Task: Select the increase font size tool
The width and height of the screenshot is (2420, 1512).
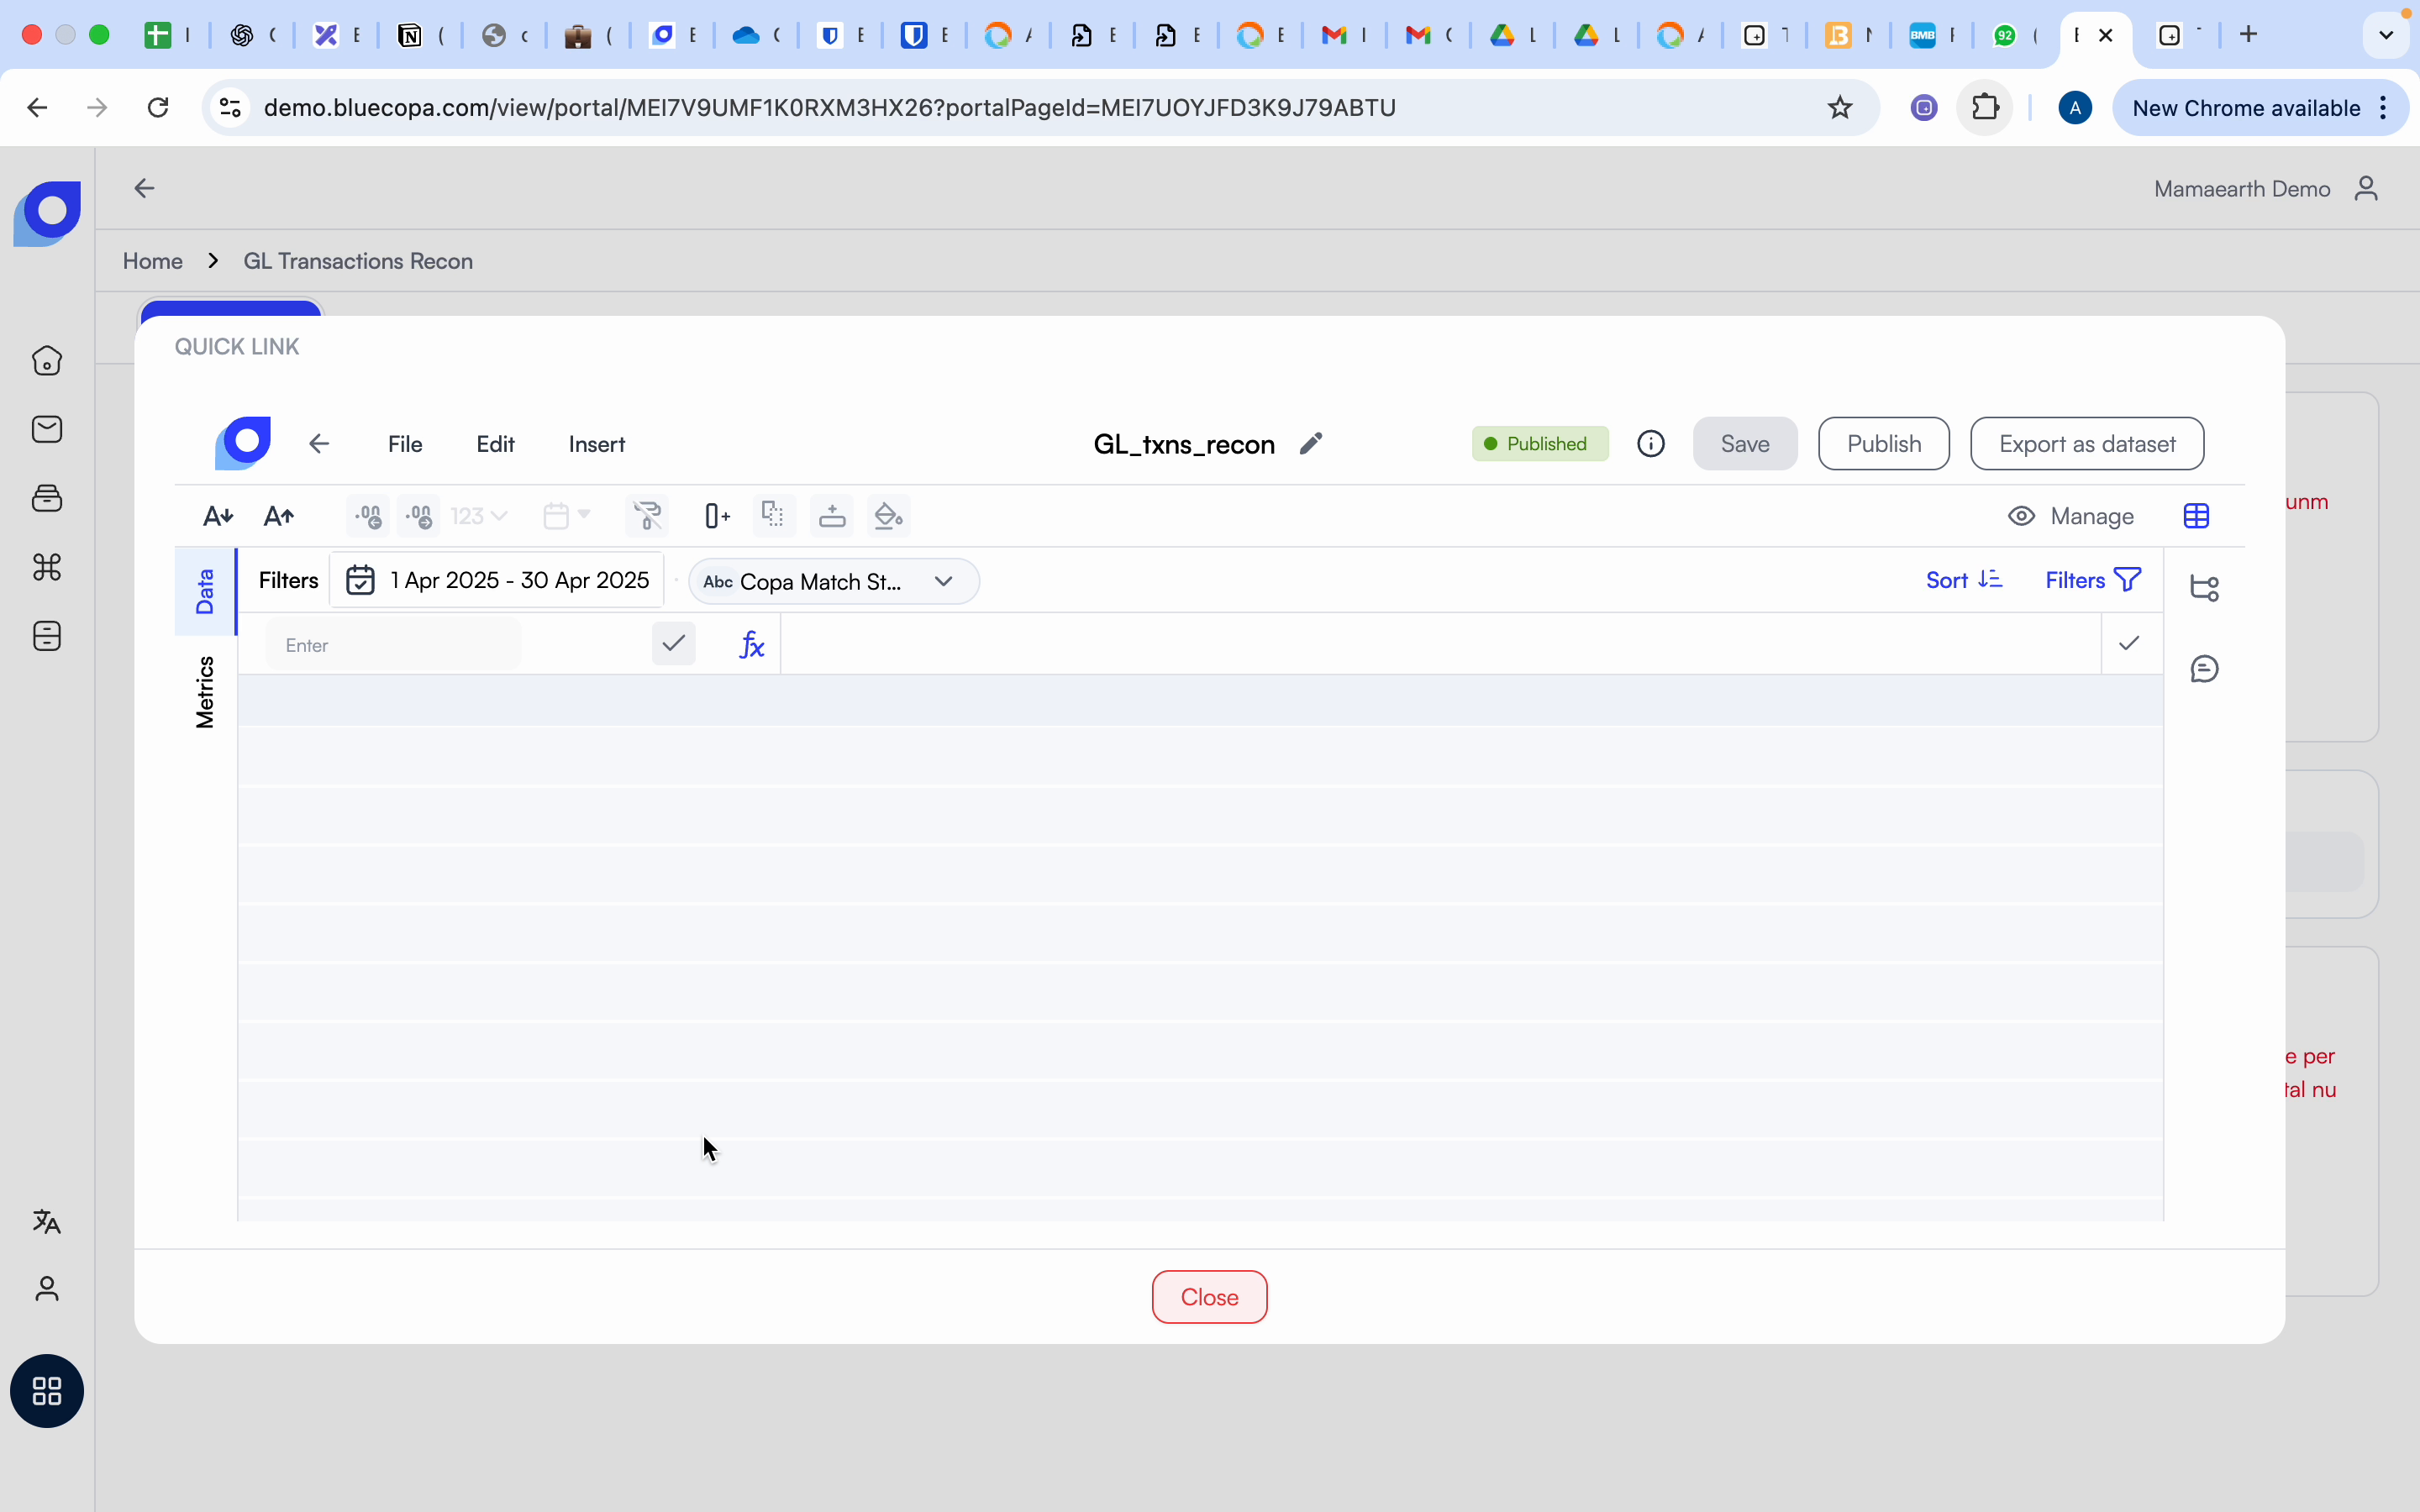Action: 279,516
